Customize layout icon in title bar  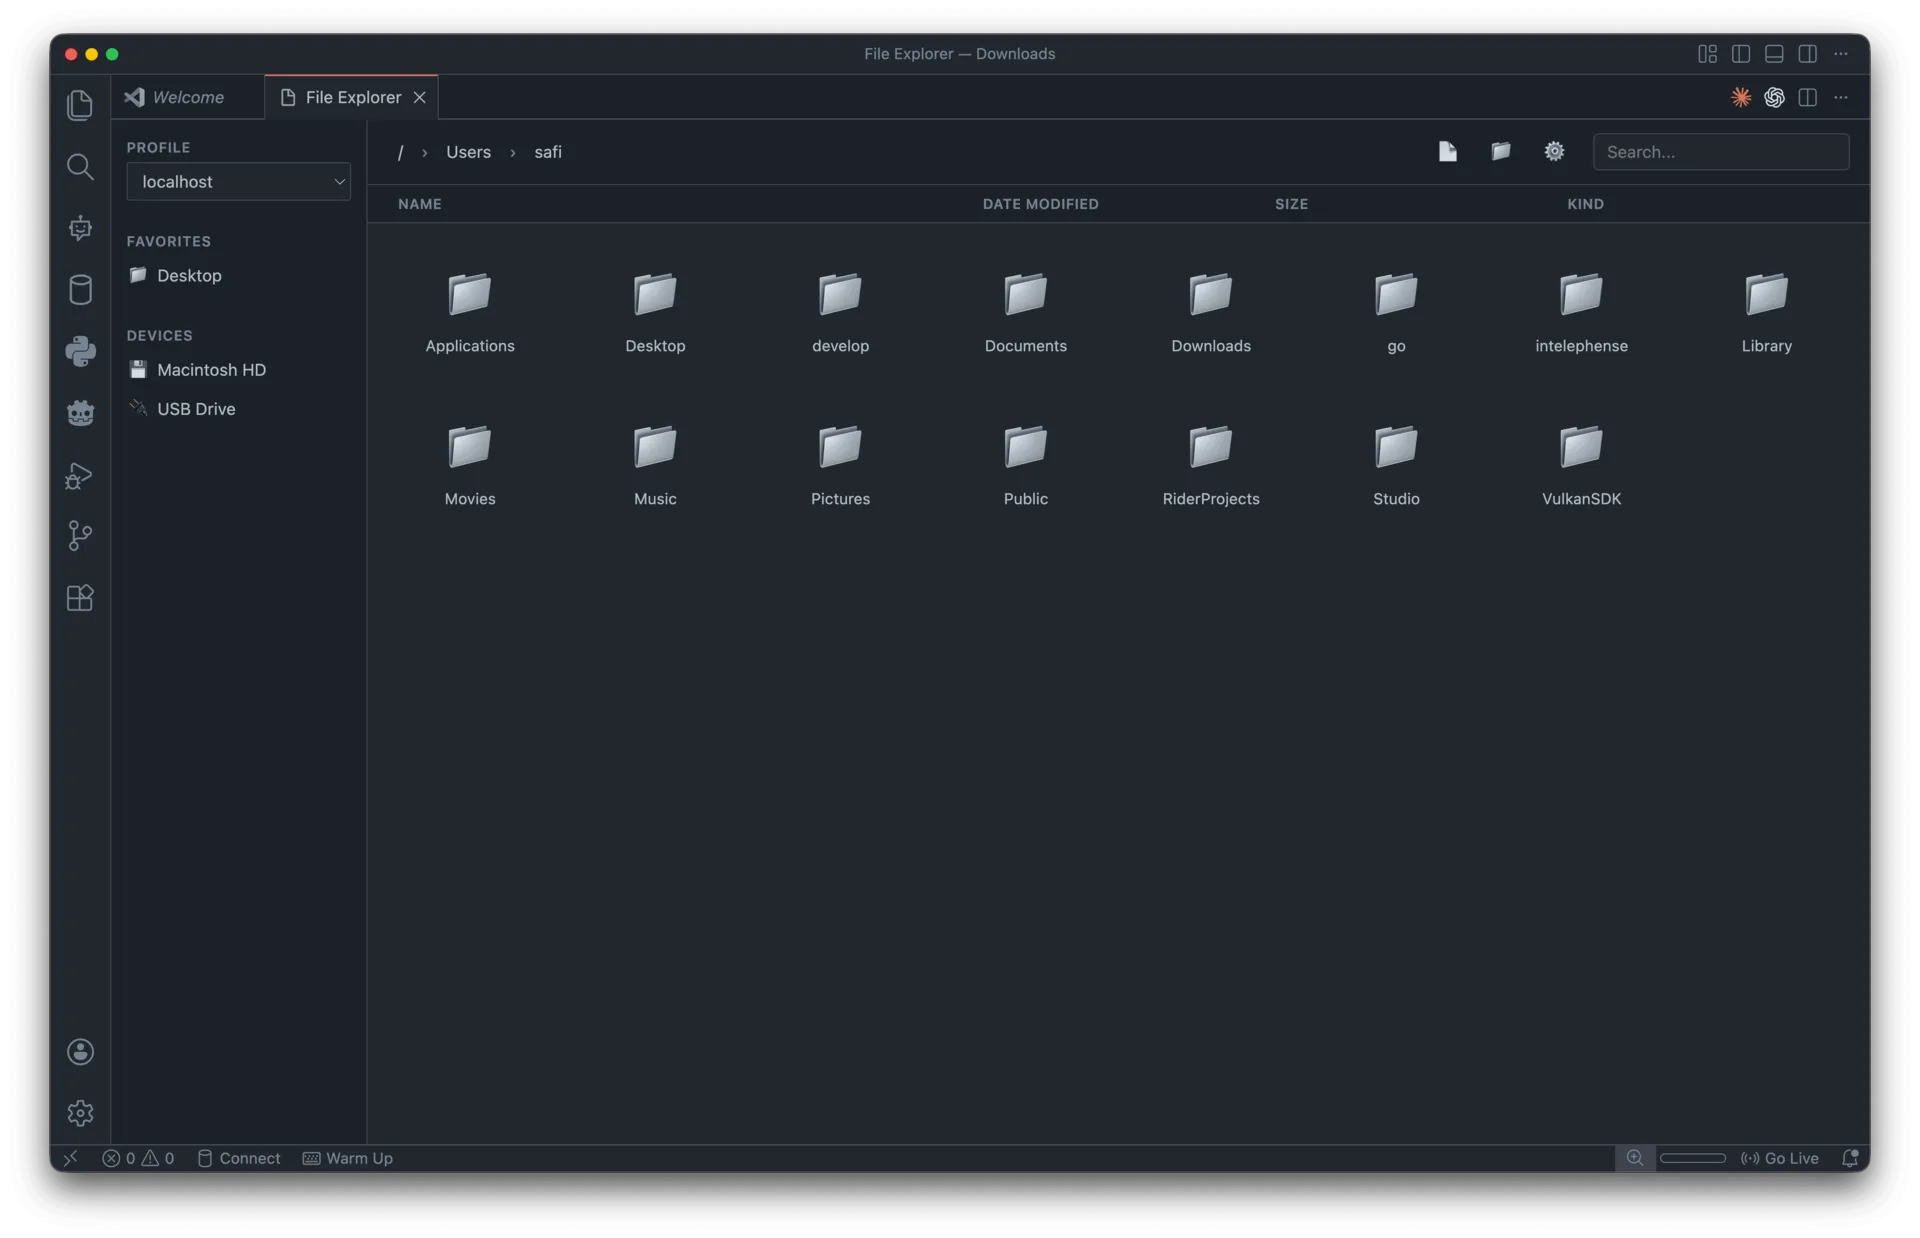tap(1707, 54)
